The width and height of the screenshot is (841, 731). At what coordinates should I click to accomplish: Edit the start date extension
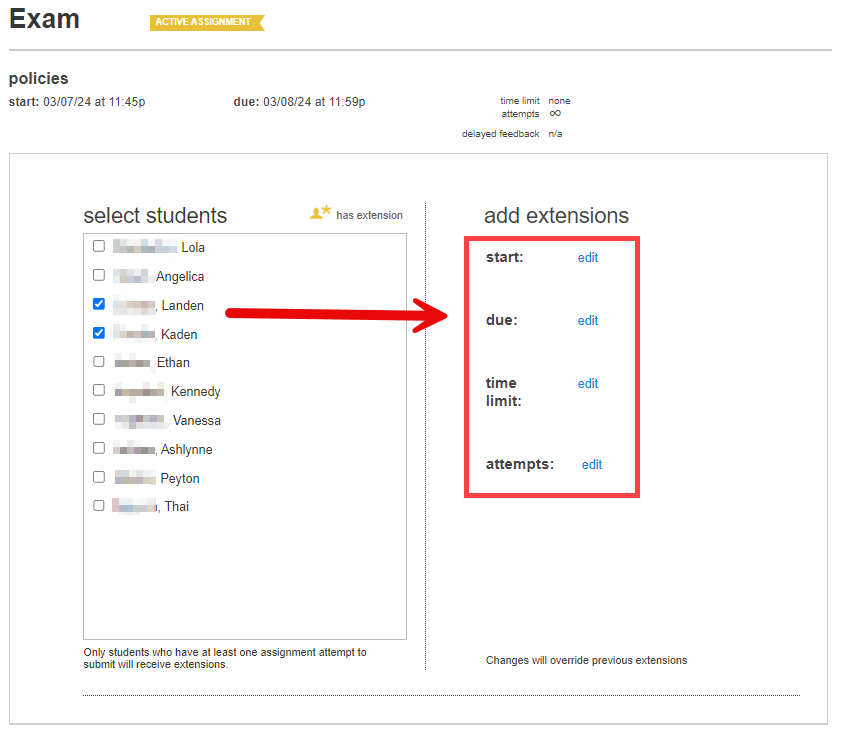tap(588, 258)
